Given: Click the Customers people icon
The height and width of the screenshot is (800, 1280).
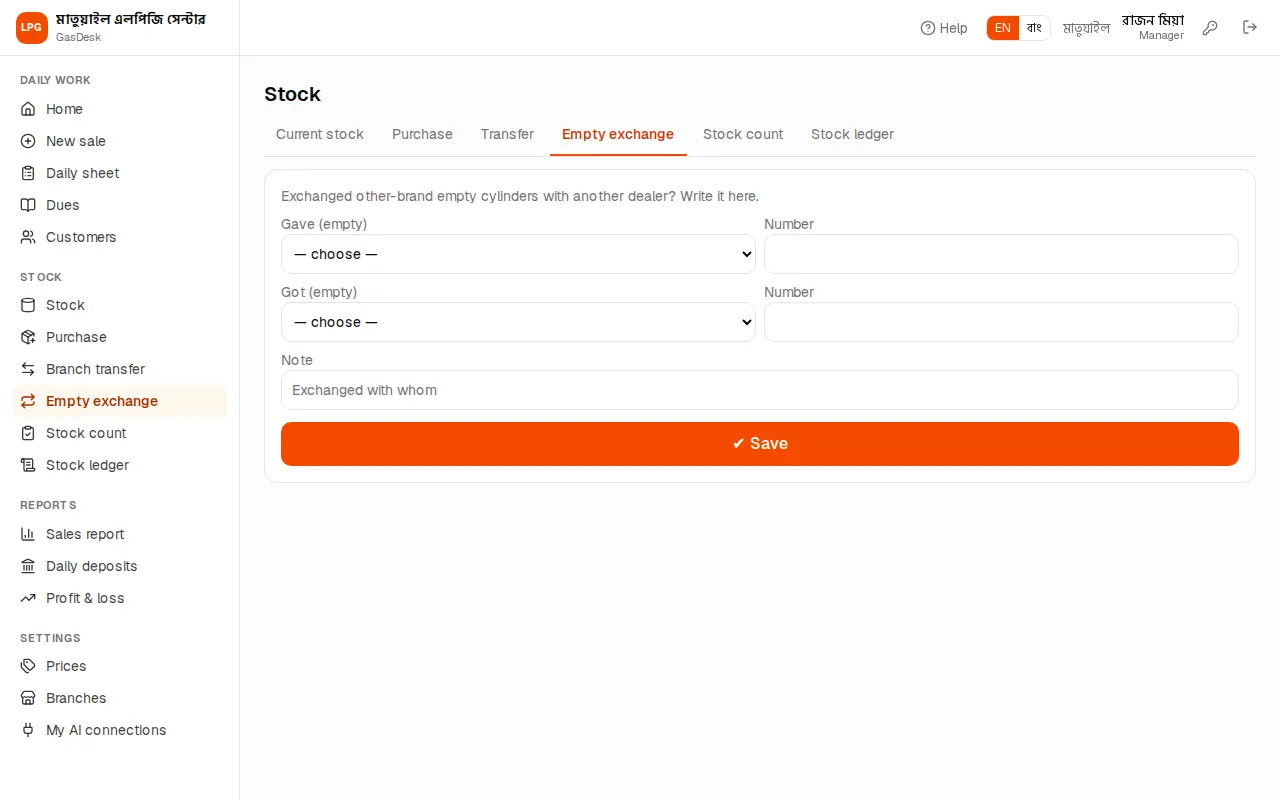Looking at the screenshot, I should click(x=28, y=237).
